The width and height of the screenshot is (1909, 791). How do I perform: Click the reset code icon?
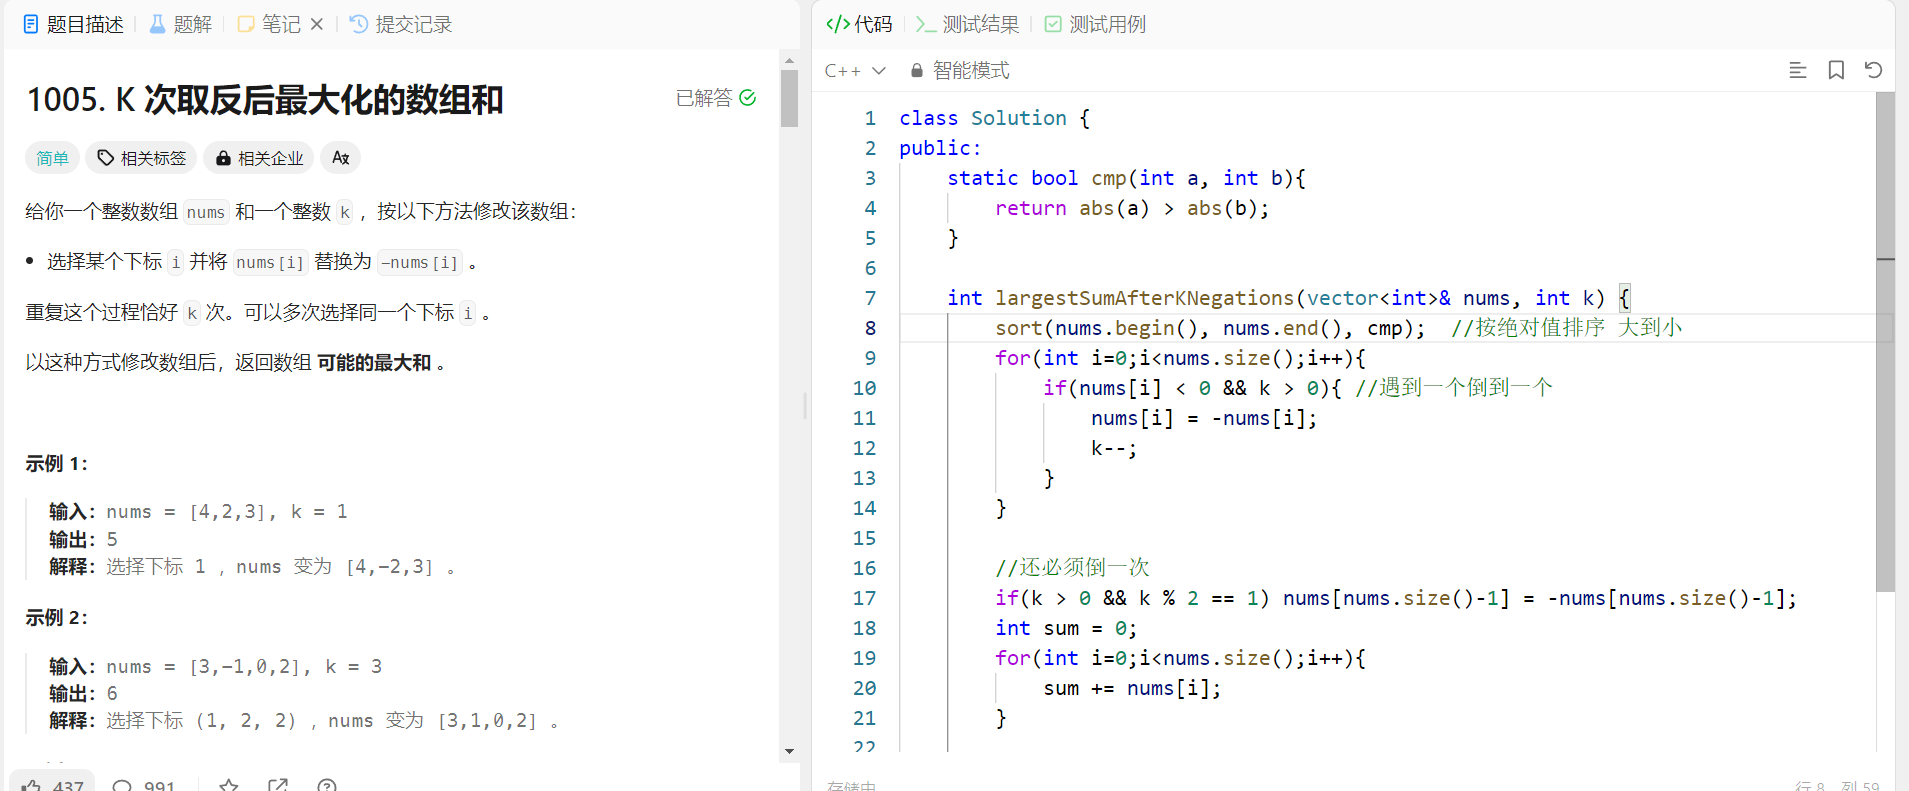point(1873,70)
